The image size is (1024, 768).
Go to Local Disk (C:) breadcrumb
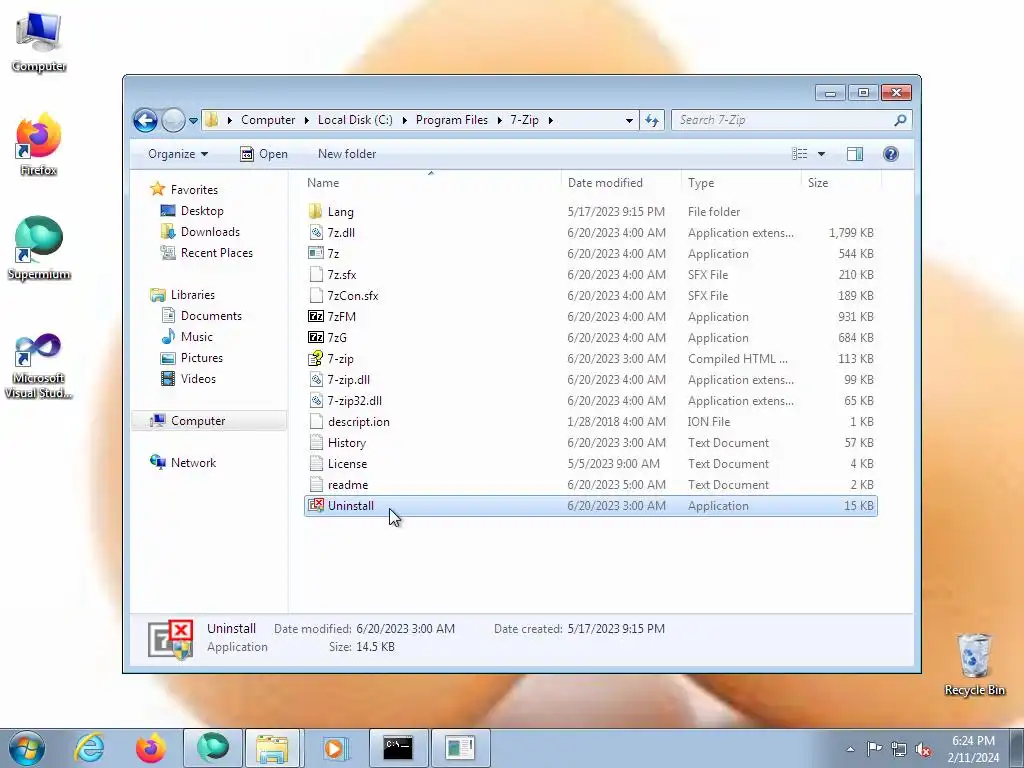[355, 120]
